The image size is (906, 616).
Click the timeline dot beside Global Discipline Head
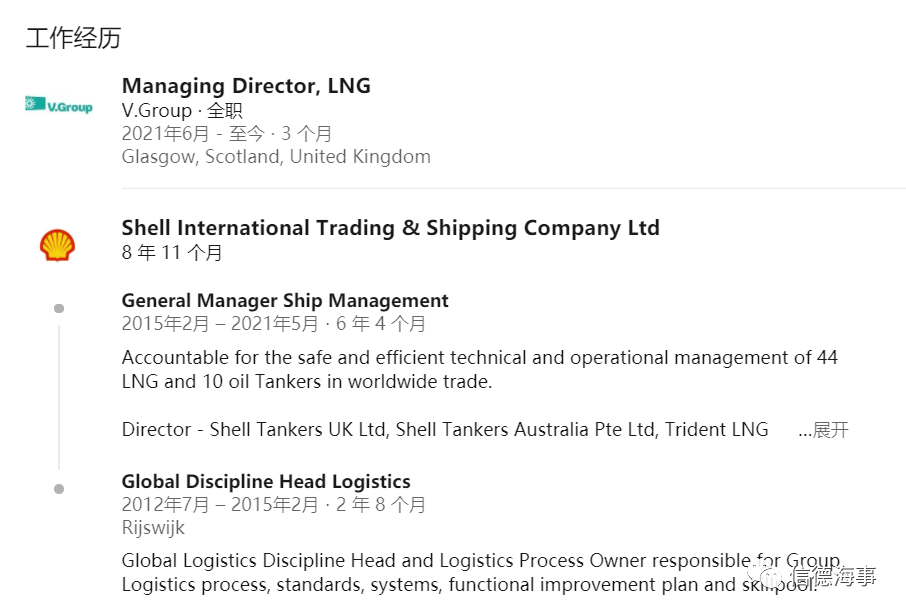pos(59,489)
